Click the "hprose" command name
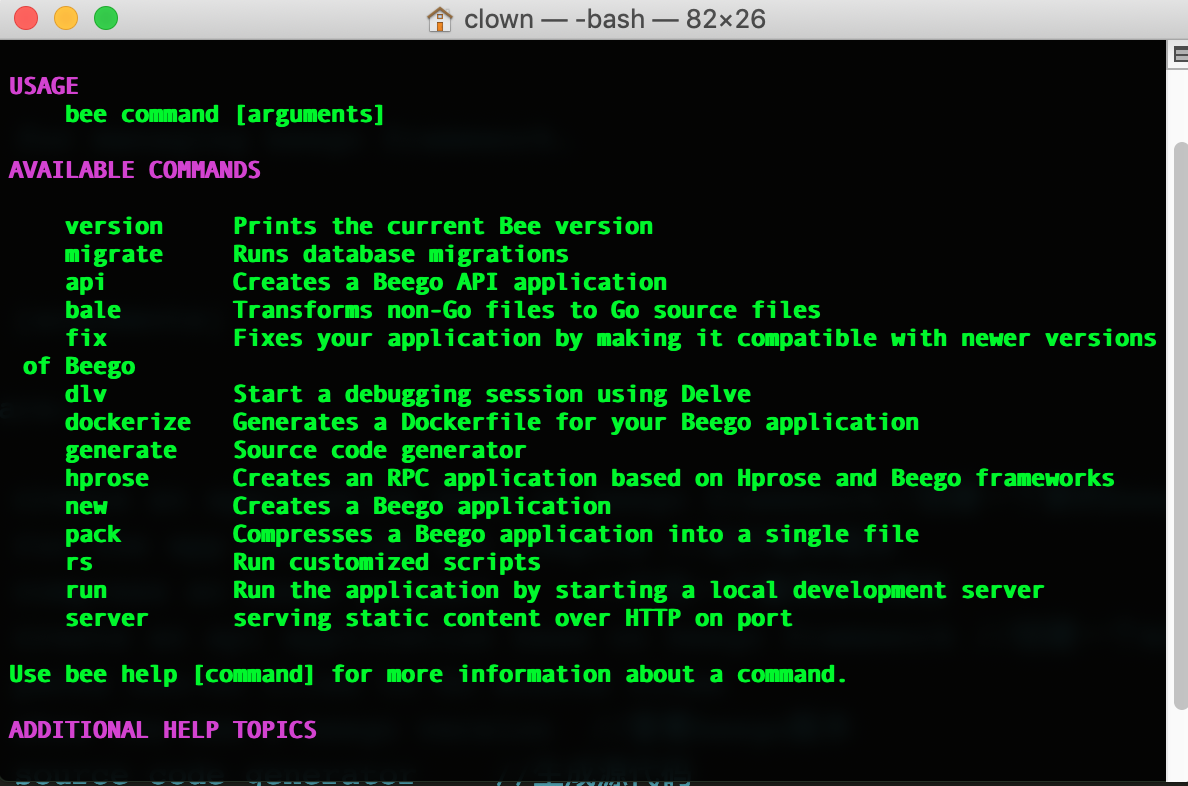The height and width of the screenshot is (786, 1188). coord(107,479)
